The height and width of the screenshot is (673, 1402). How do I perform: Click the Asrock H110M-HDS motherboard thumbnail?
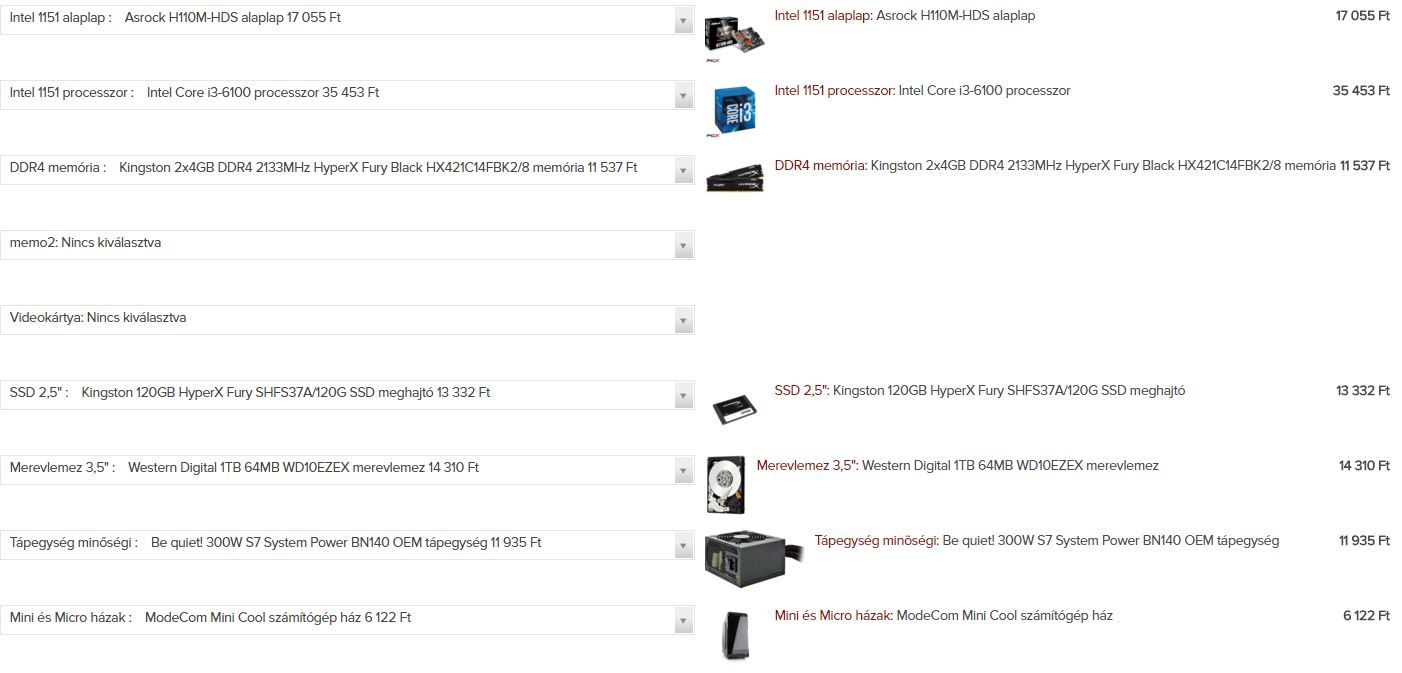734,35
